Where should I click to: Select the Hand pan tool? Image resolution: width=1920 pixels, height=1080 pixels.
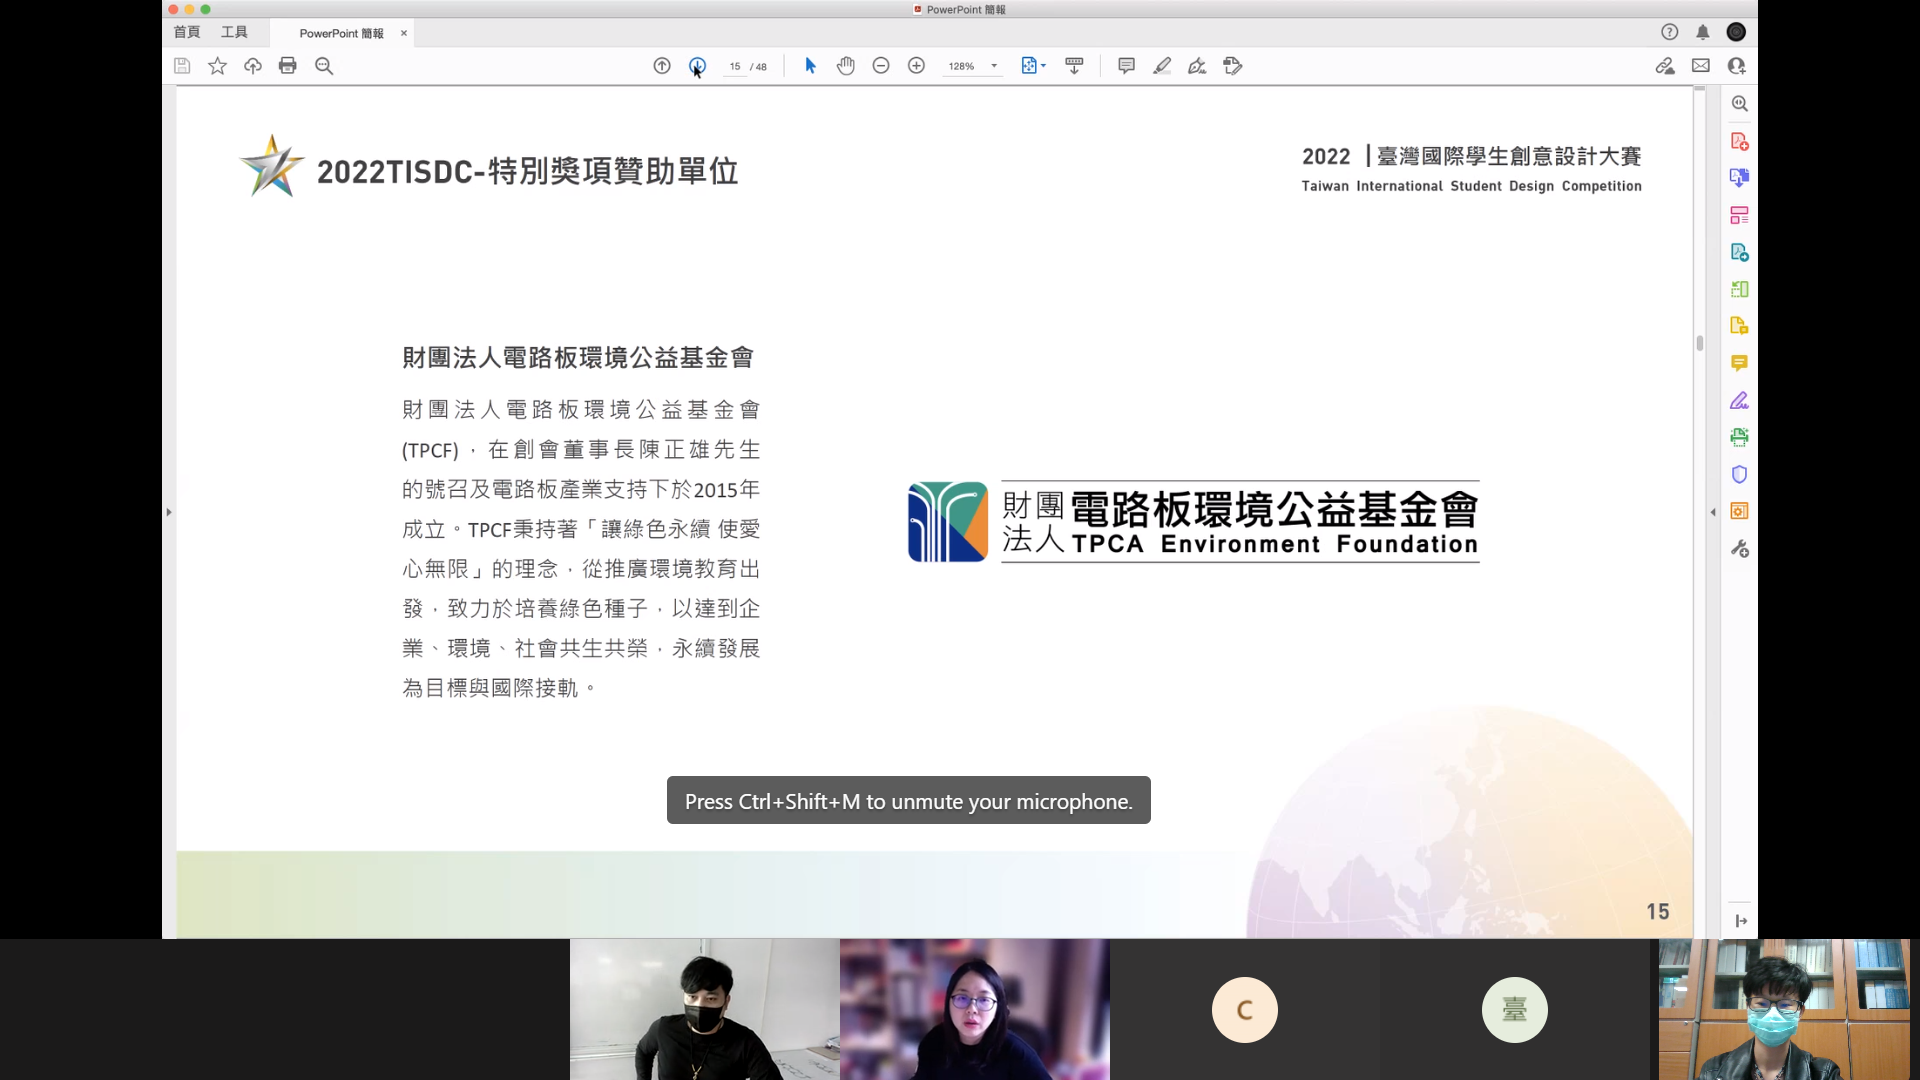coord(846,66)
